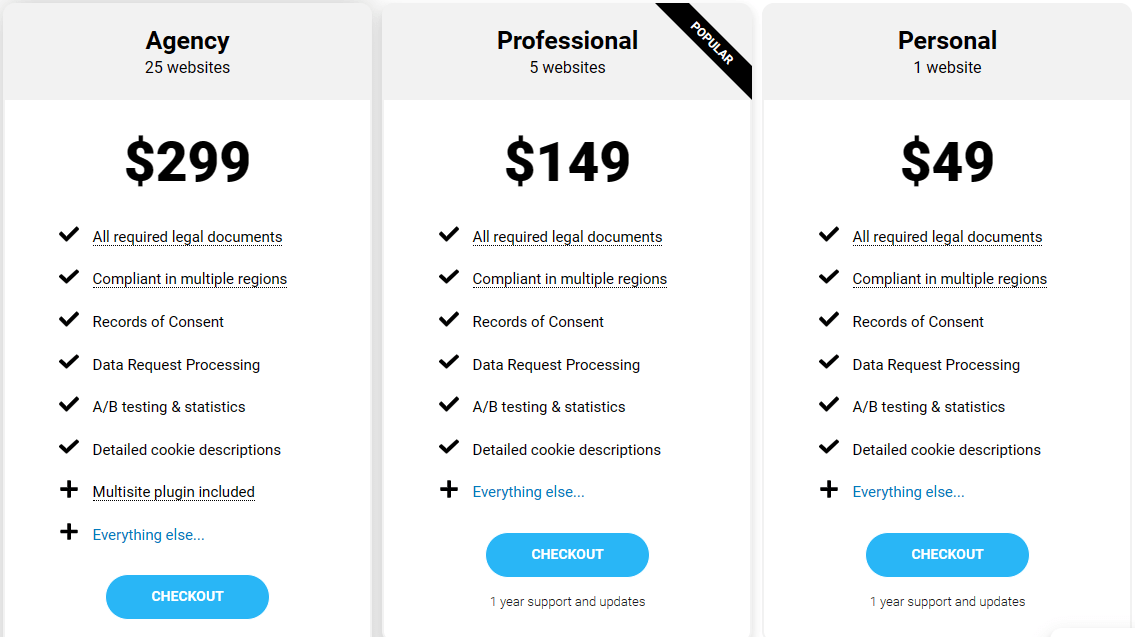Click the POPULAR corner ribbon
This screenshot has width=1135, height=637.
coord(712,42)
